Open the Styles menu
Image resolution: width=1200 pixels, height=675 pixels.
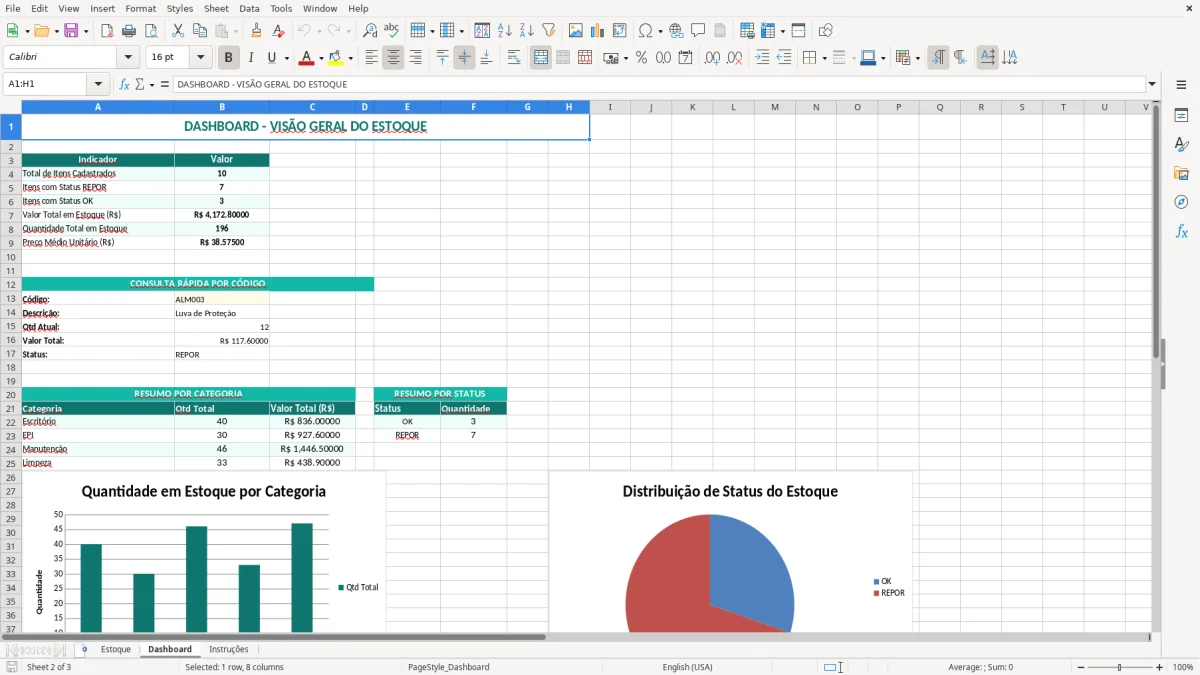[x=180, y=8]
